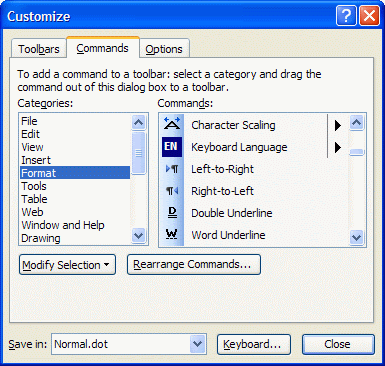Click the Double Underline D icon
Image resolution: width=385 pixels, height=366 pixels.
coord(172,213)
